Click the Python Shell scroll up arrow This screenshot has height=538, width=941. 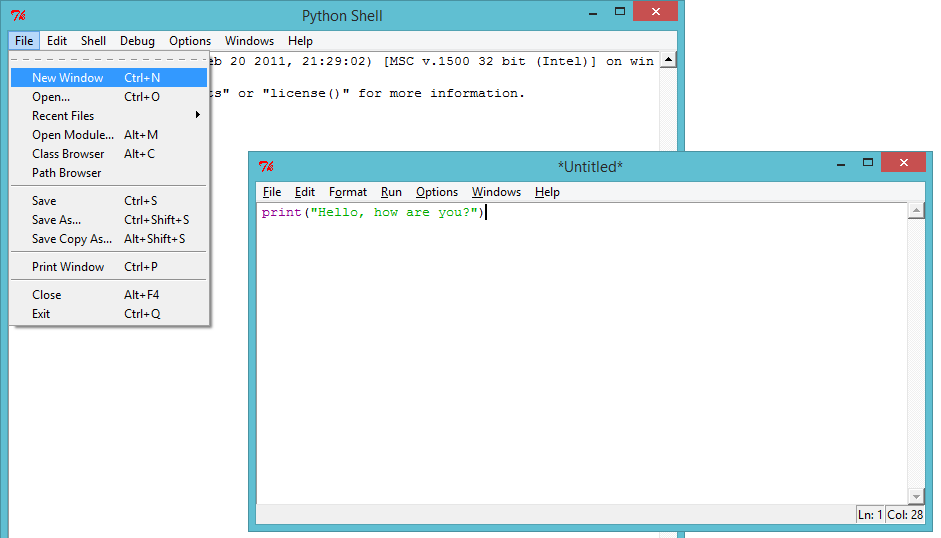pyautogui.click(x=668, y=60)
